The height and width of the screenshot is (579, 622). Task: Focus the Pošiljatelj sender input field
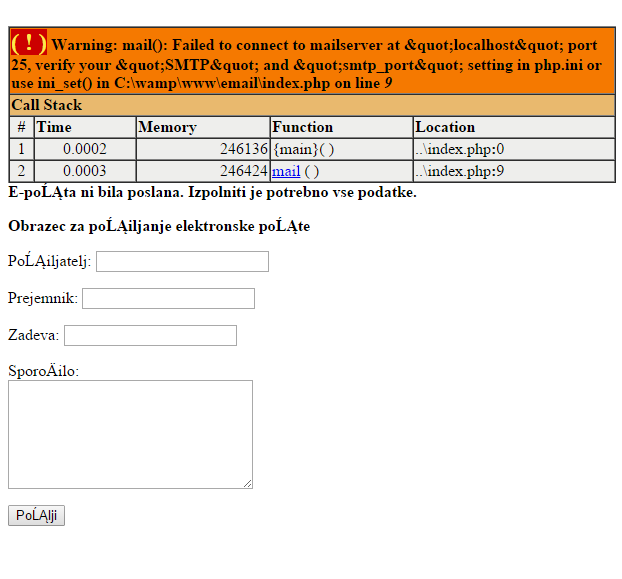click(x=182, y=261)
